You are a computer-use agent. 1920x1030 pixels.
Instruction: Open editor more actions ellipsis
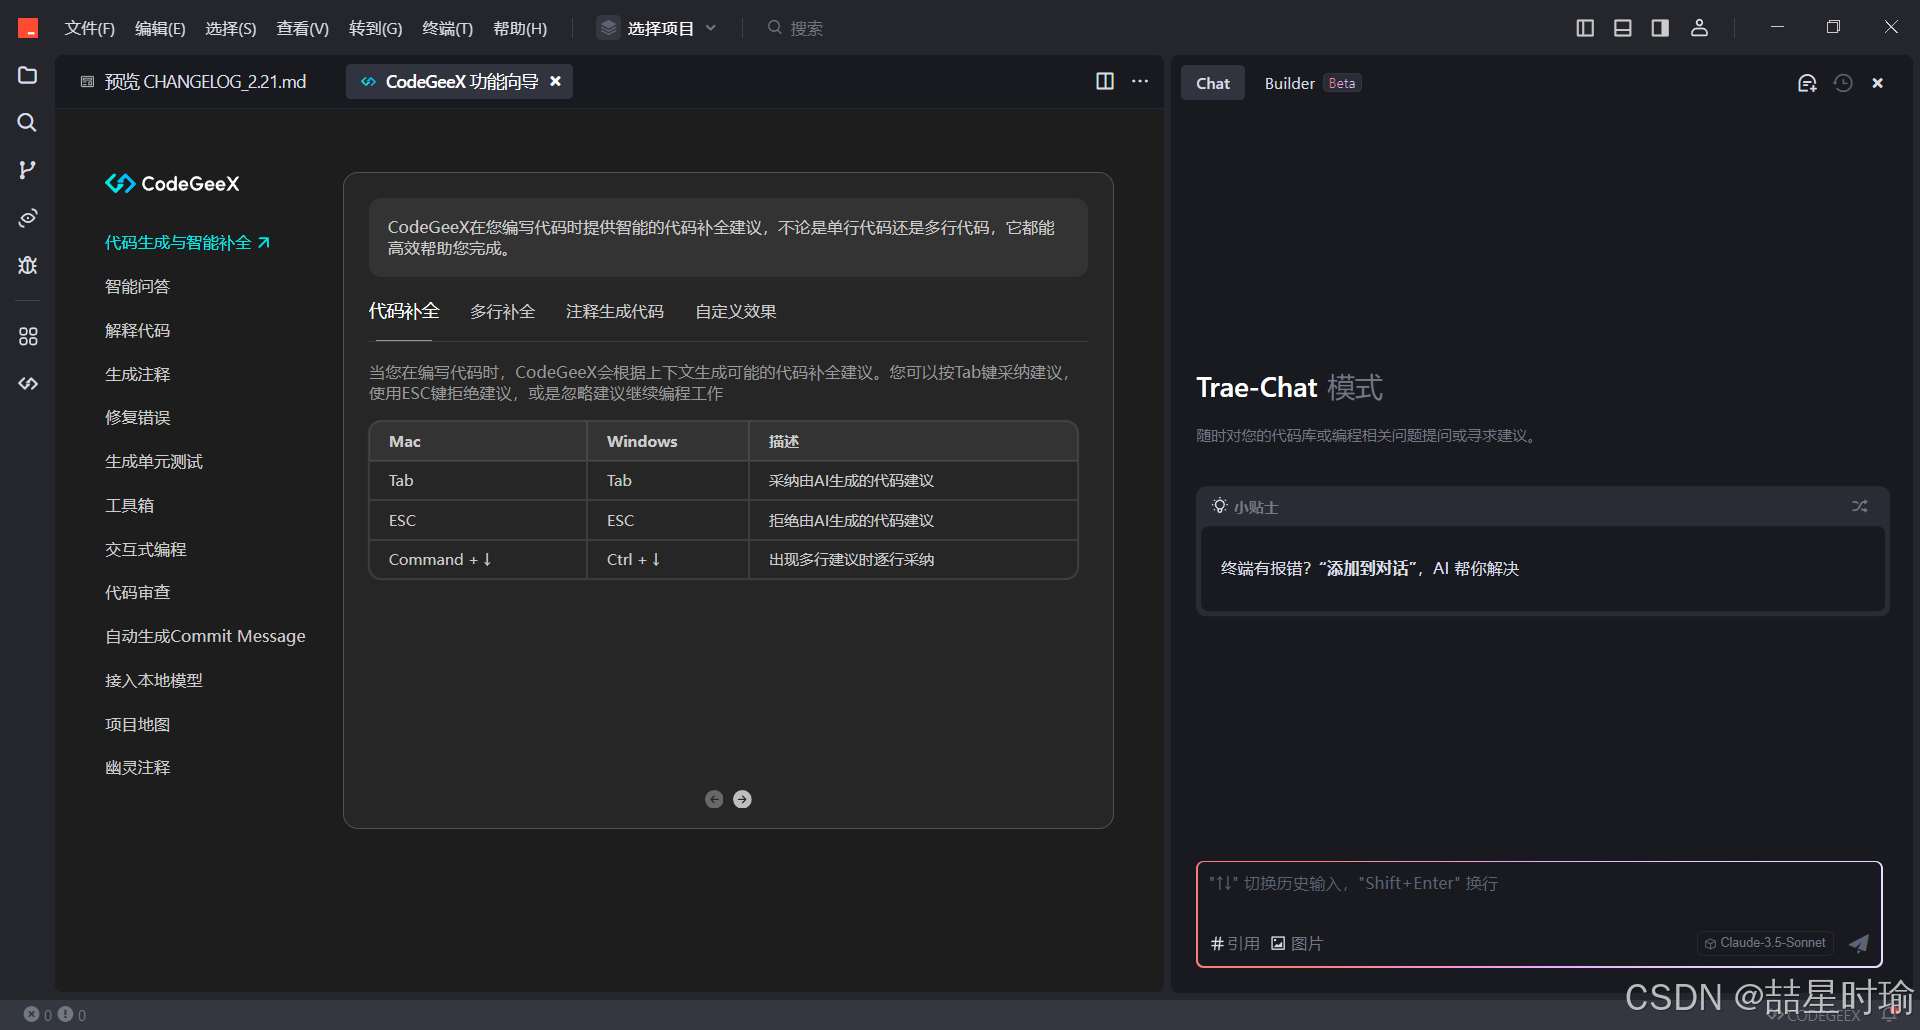pos(1140,81)
